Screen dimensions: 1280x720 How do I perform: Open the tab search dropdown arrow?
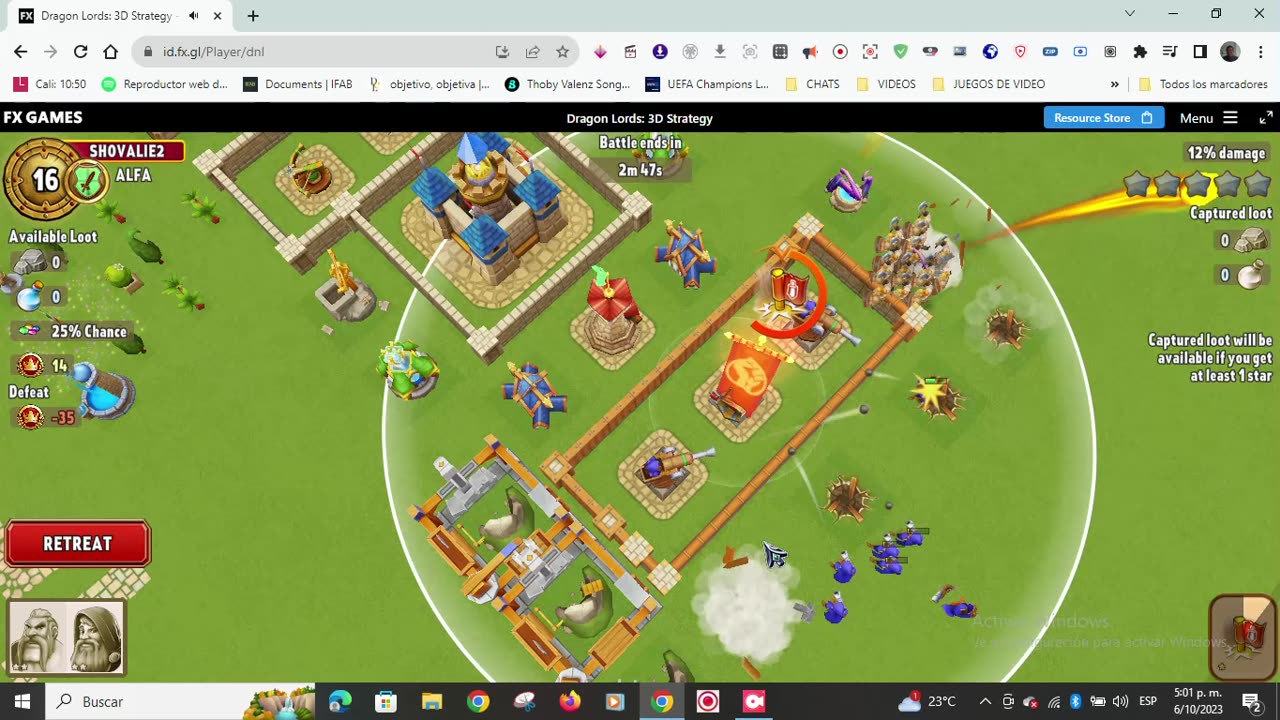1130,14
